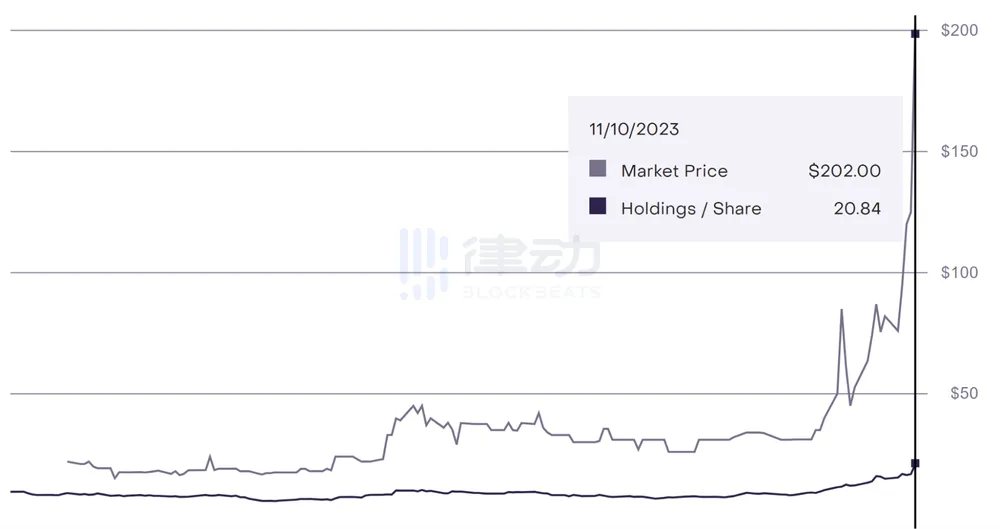The height and width of the screenshot is (529, 1000).
Task: Click the Holdings data marker on crosshair line
Action: point(915,463)
